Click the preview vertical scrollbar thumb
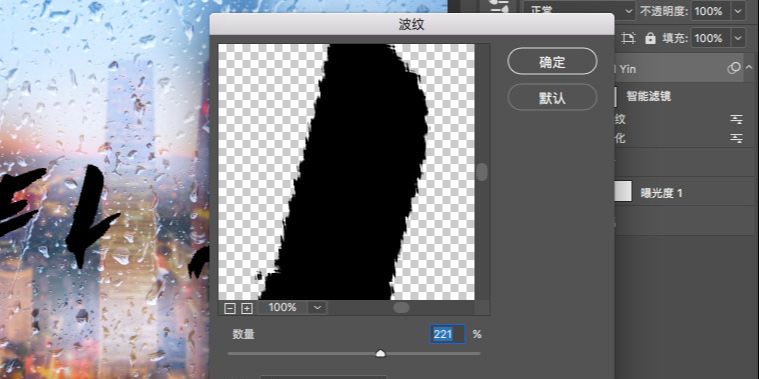This screenshot has width=759, height=379. point(481,172)
